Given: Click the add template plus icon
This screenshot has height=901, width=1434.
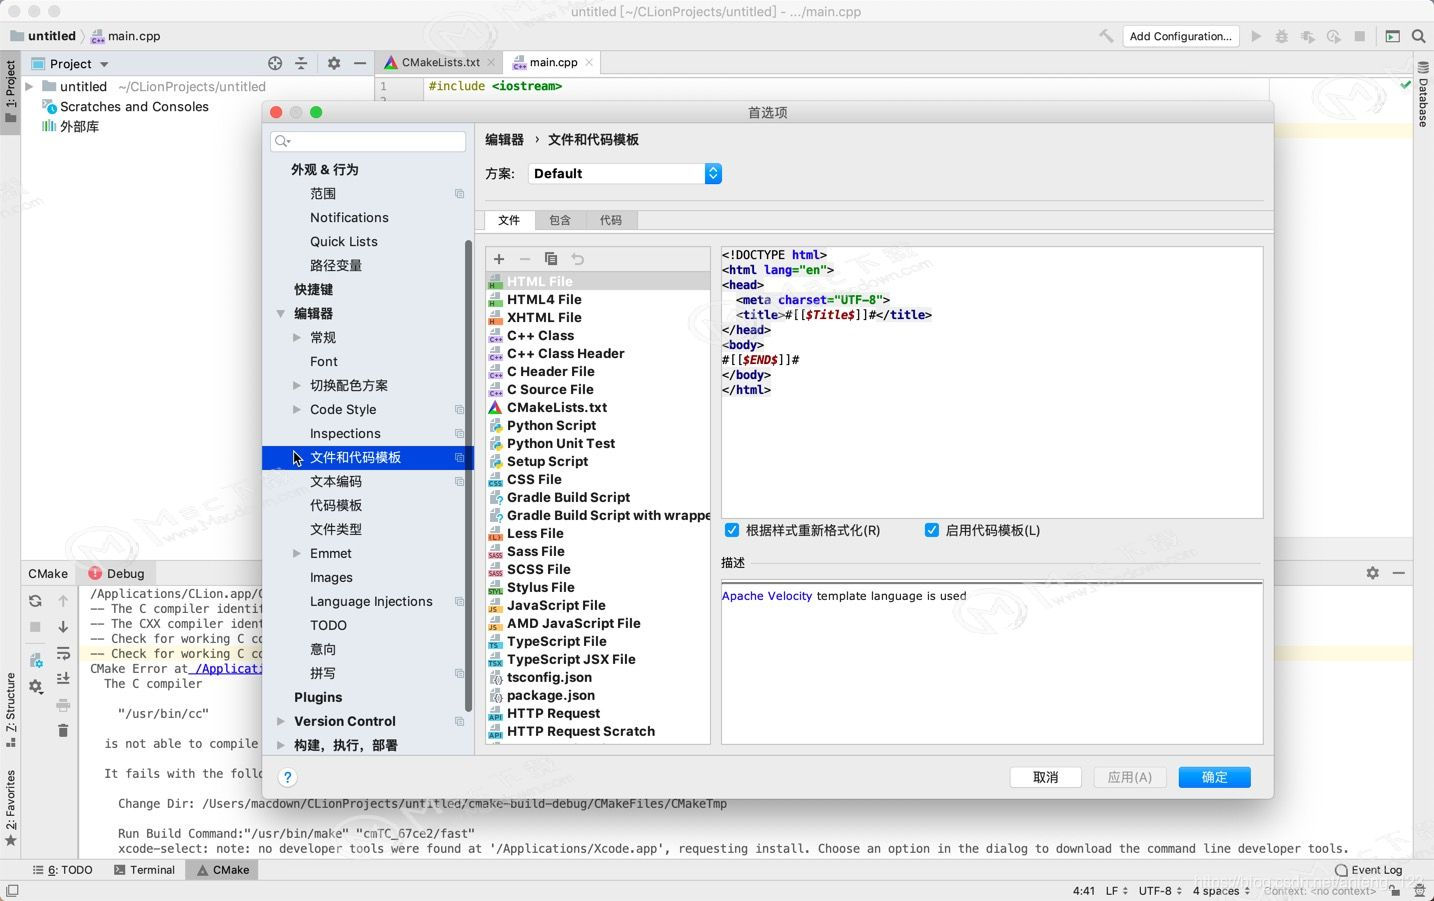Looking at the screenshot, I should pos(499,259).
